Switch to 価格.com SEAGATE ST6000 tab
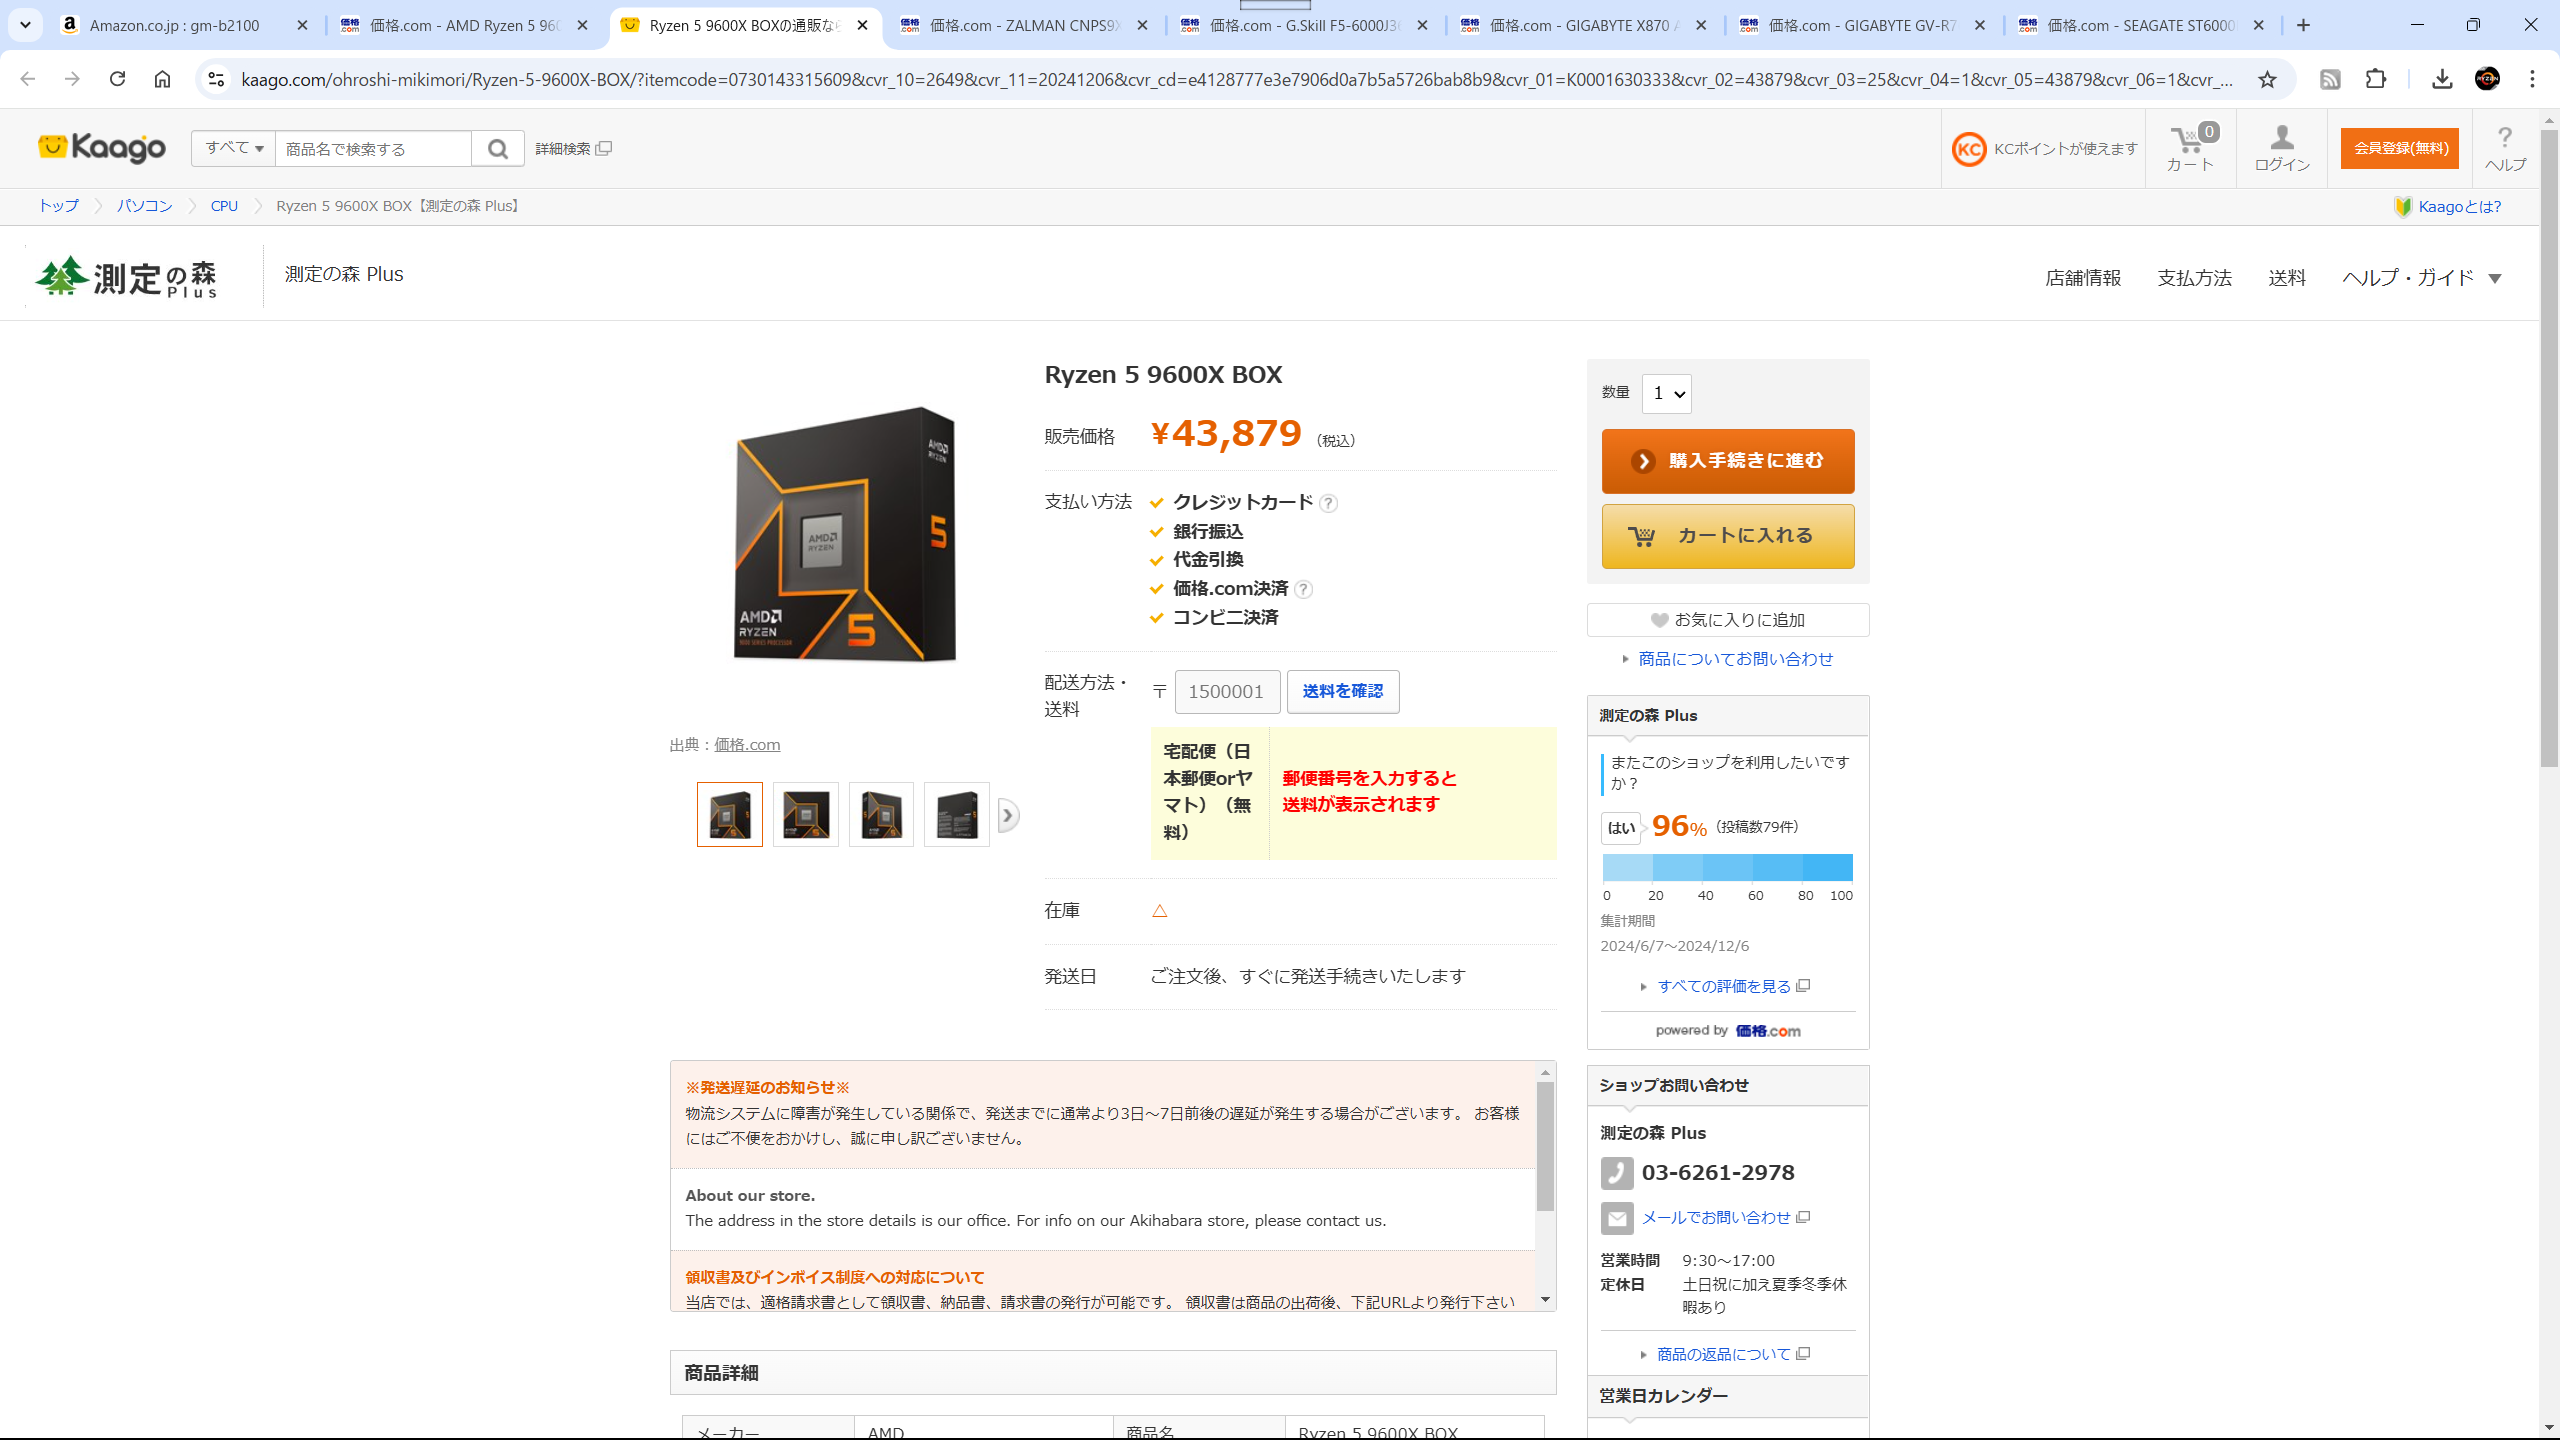 [2143, 25]
